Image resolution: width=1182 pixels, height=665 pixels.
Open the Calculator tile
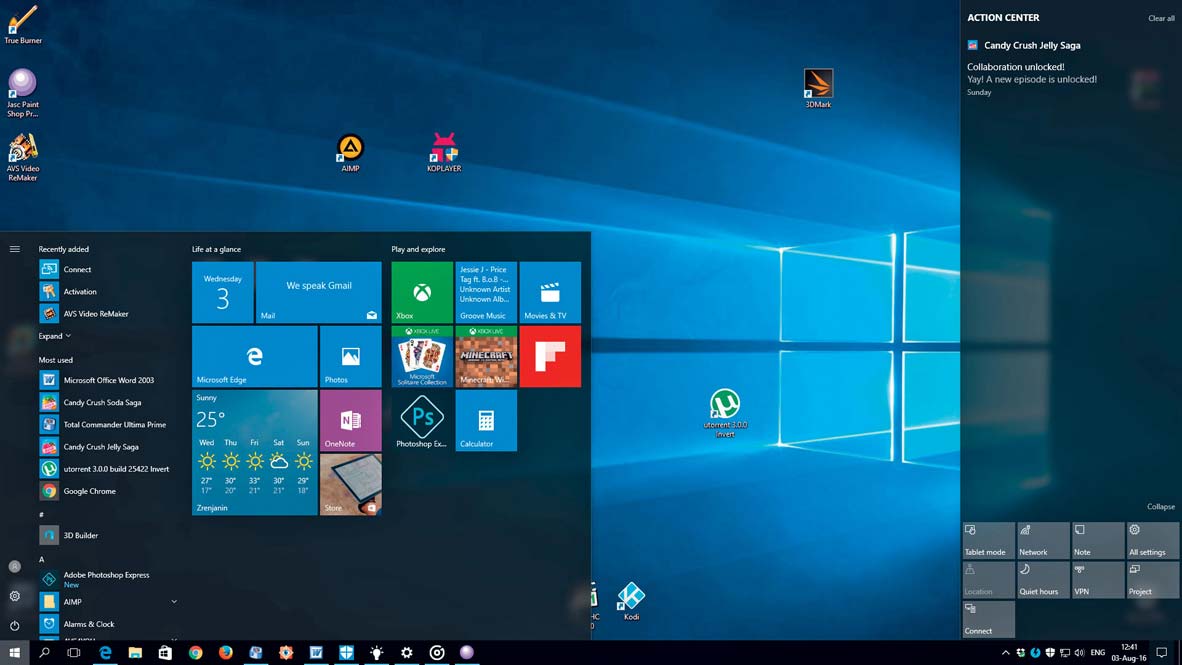(x=486, y=421)
